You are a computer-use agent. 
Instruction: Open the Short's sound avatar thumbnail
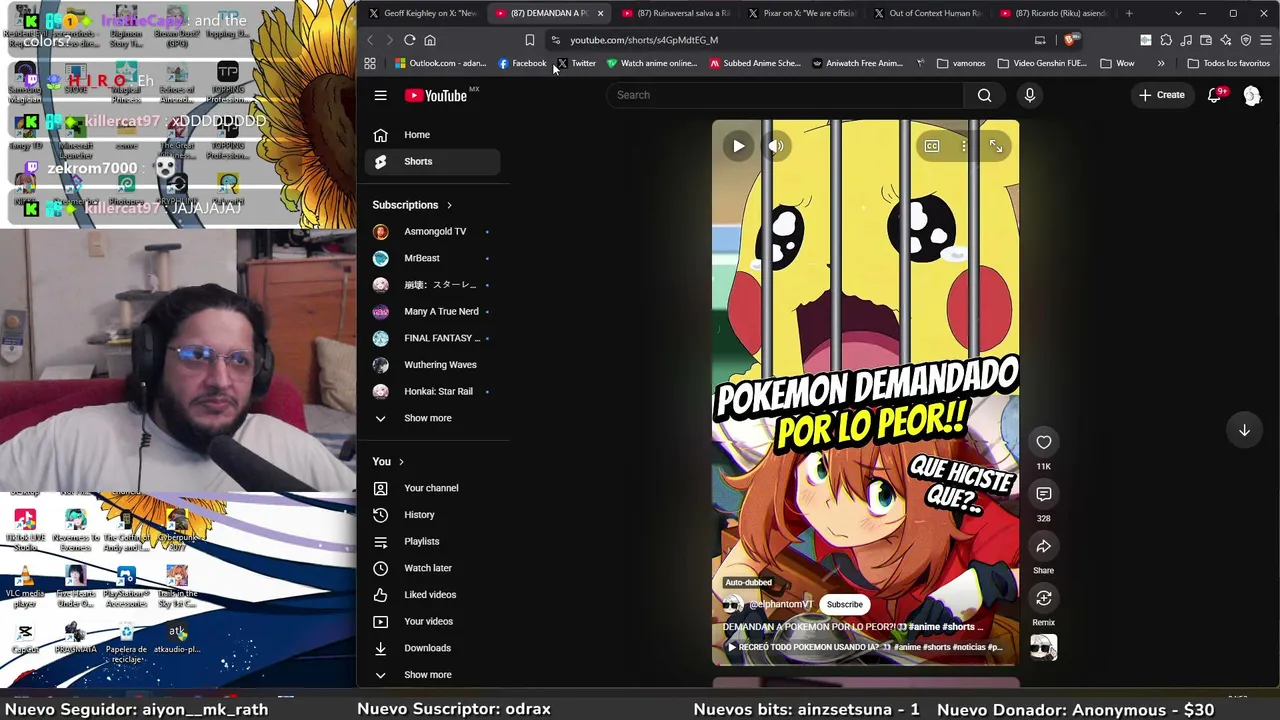tap(1043, 648)
